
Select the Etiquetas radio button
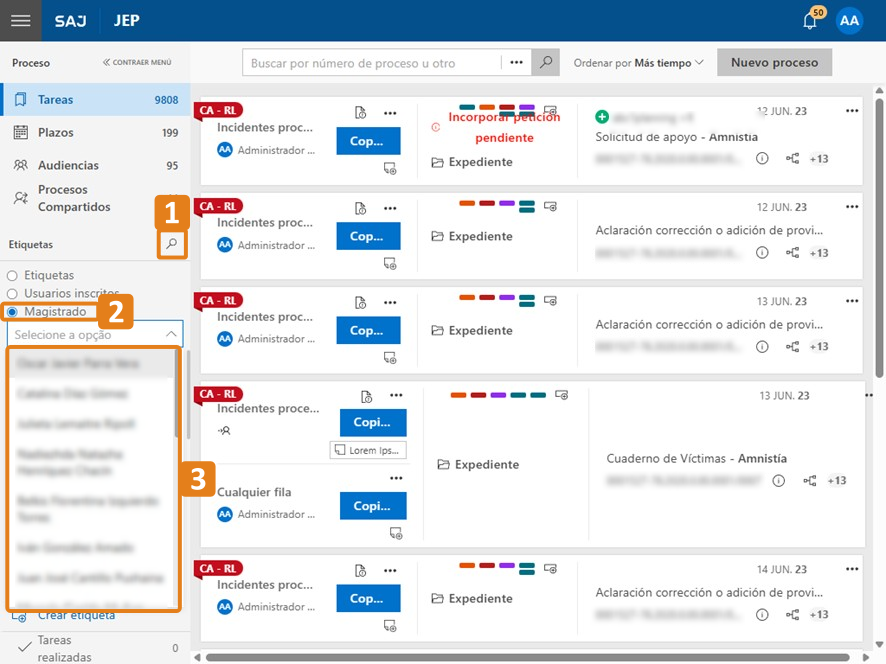(x=12, y=275)
